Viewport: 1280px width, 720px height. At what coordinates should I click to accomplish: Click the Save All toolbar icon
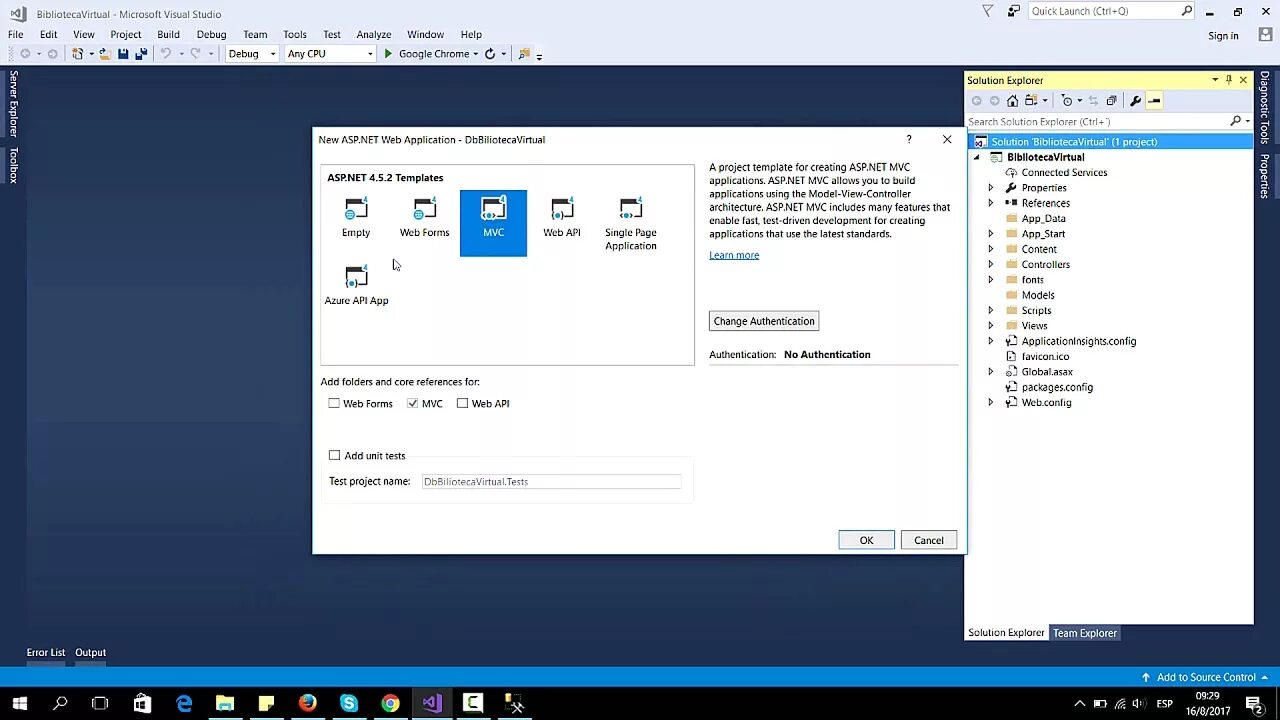140,54
